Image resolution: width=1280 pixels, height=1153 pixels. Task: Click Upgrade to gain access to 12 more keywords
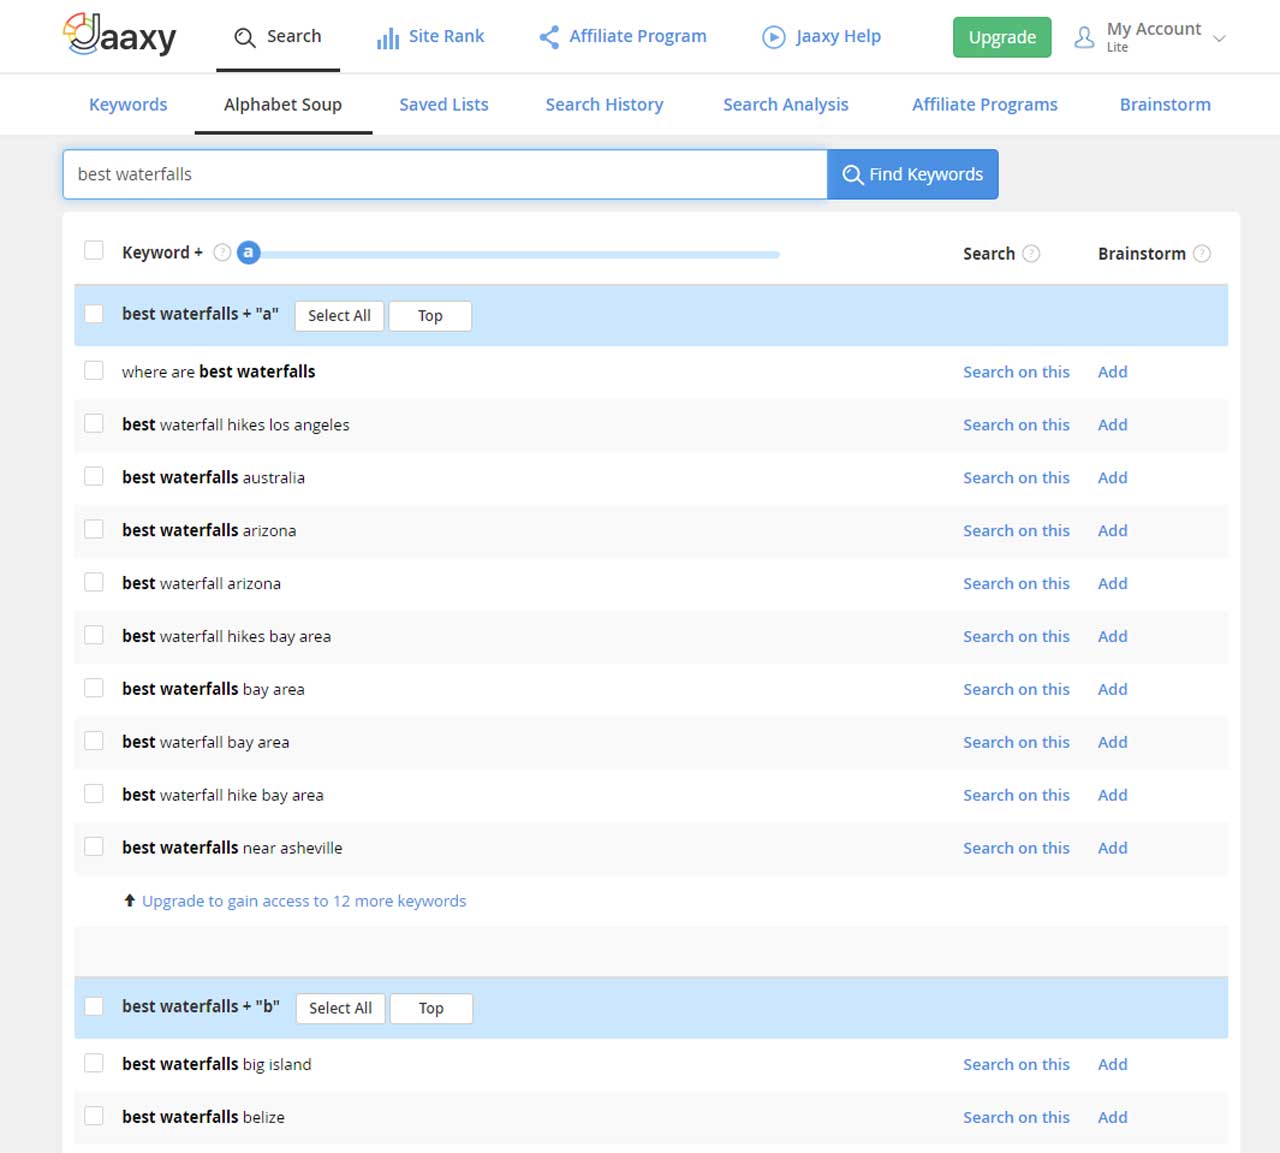click(304, 901)
